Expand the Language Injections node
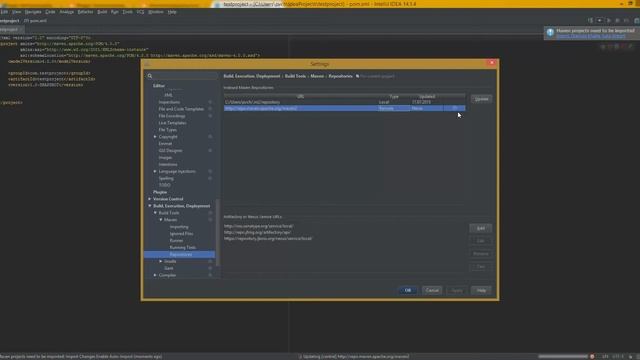This screenshot has height=360, width=640. 155,171
